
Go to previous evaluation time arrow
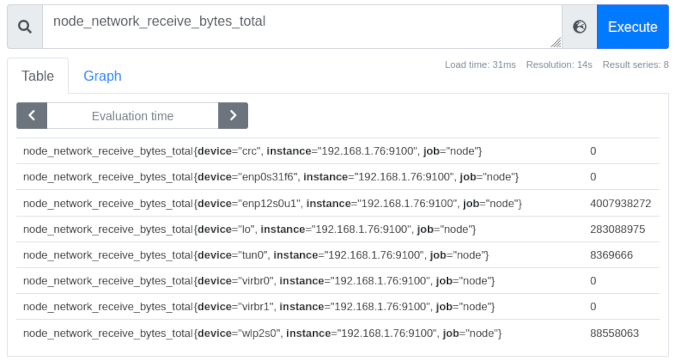(31, 115)
